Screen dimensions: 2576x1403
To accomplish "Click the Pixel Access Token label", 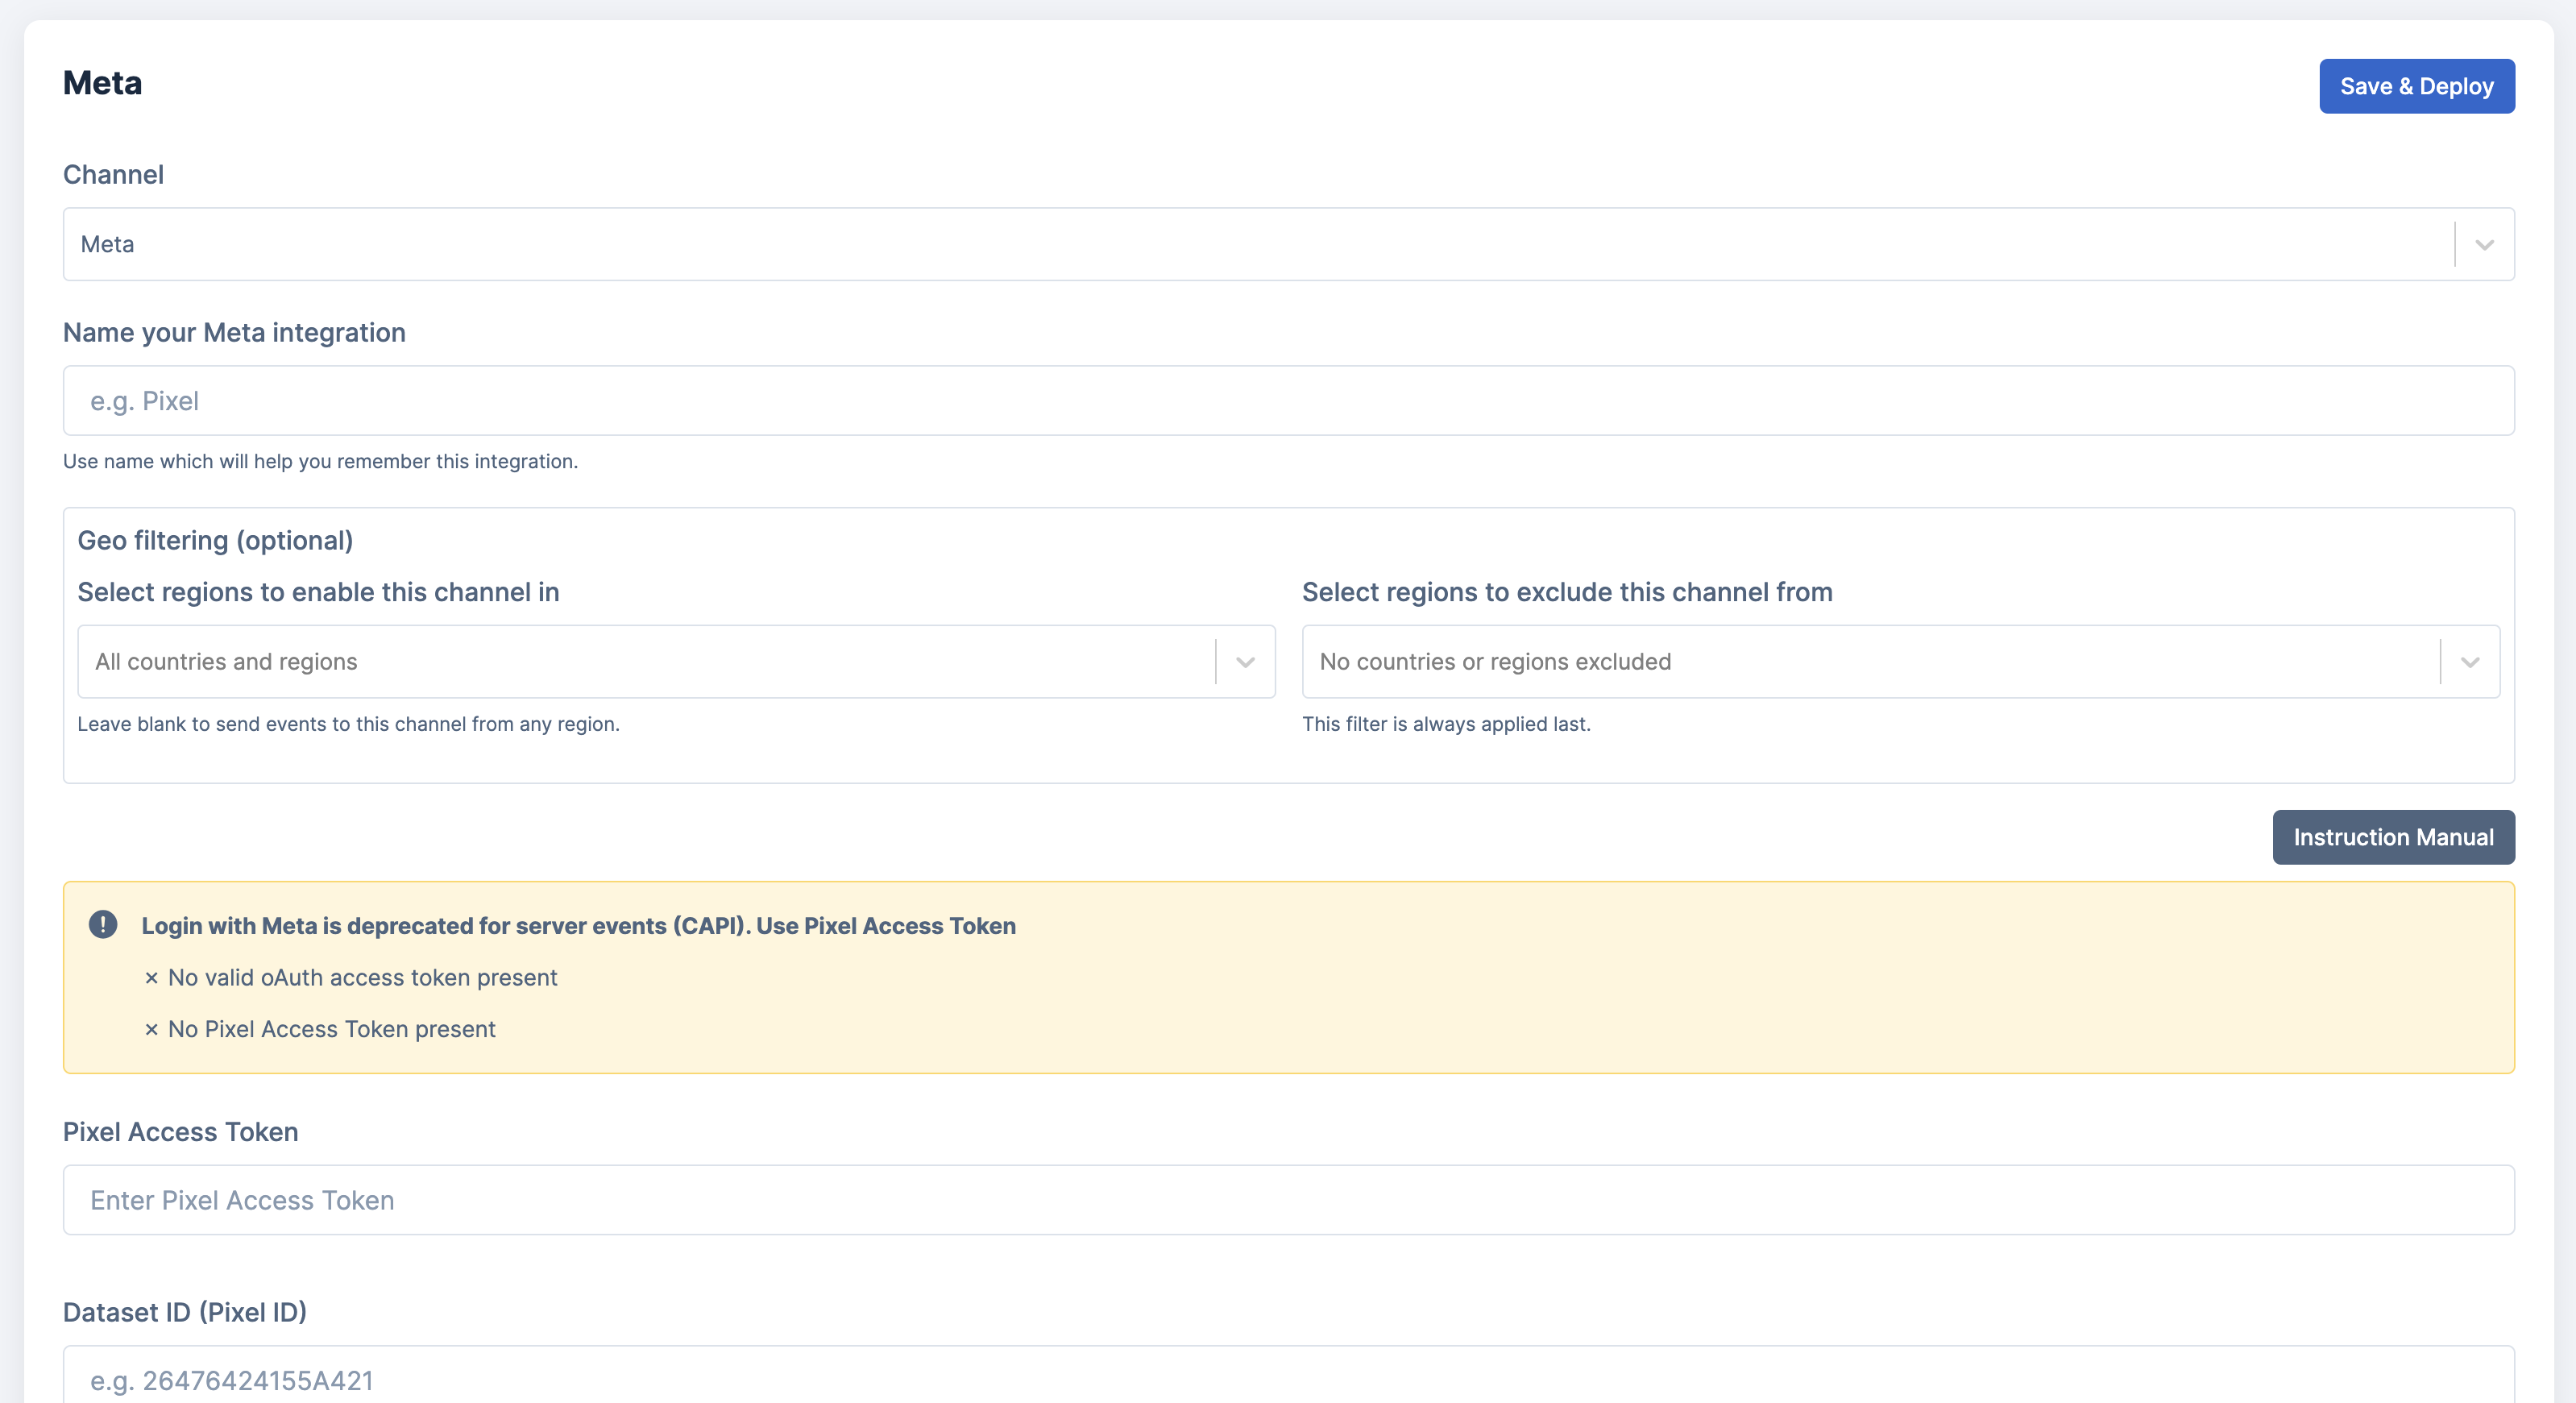I will (x=180, y=1132).
